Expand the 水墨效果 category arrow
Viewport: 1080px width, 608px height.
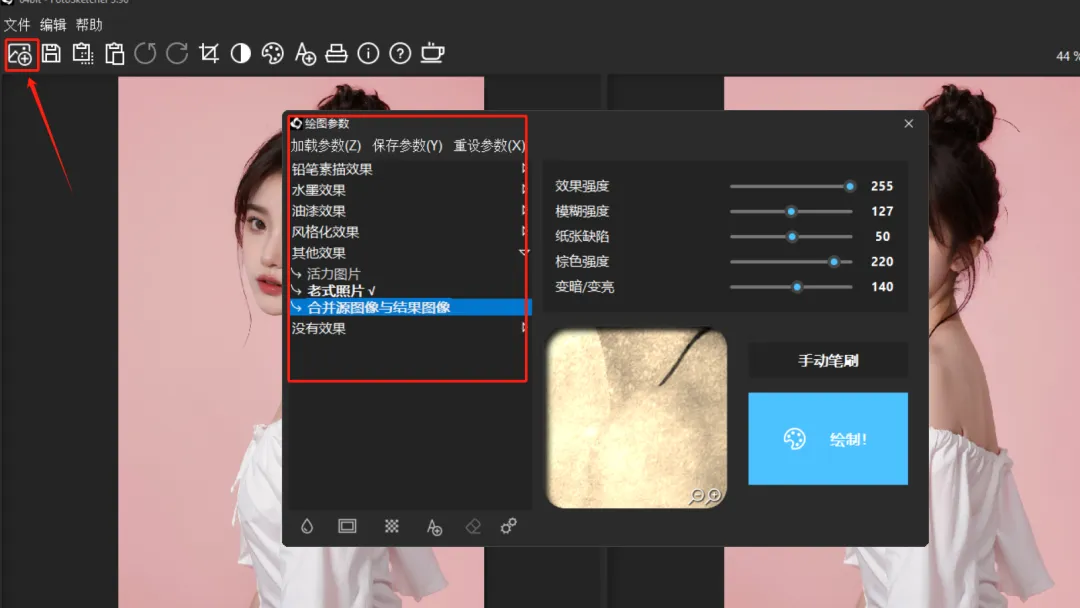pos(524,189)
